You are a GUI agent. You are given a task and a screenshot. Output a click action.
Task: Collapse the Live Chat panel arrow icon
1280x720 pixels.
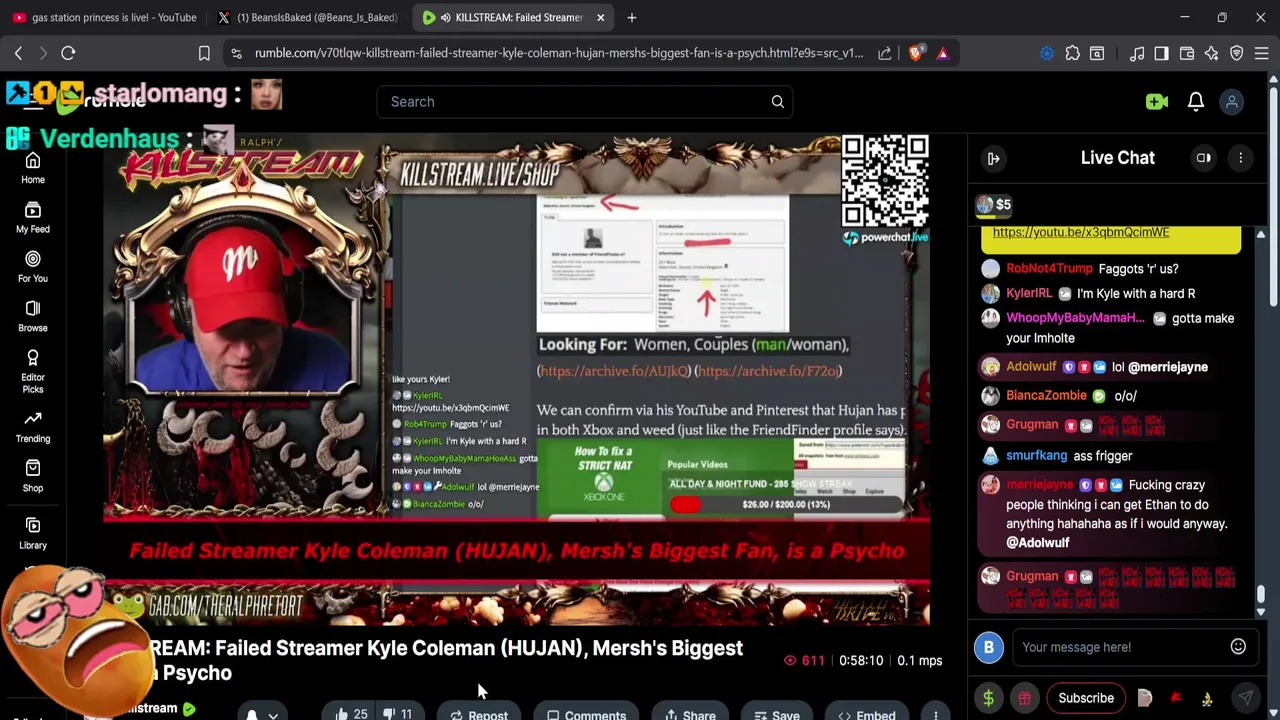pyautogui.click(x=993, y=158)
